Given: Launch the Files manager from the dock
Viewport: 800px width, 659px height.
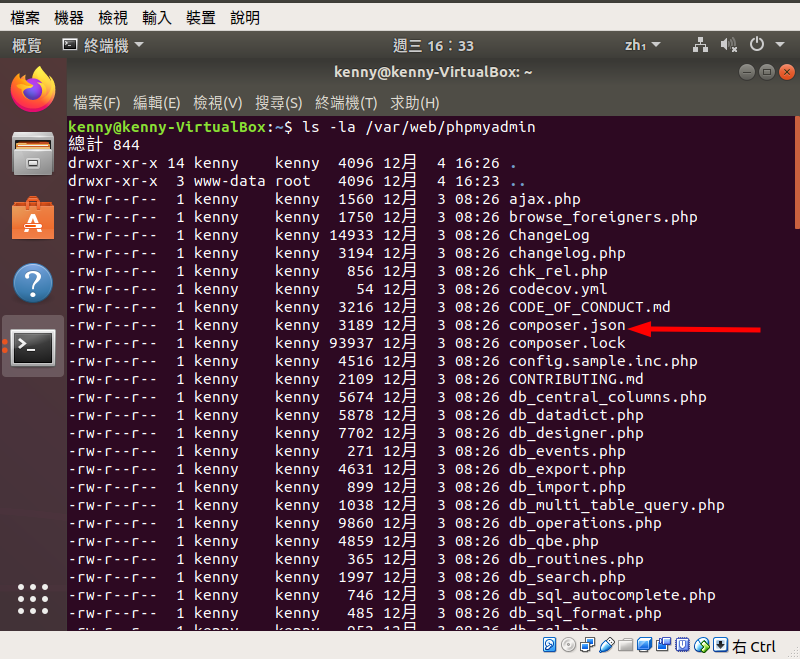Looking at the screenshot, I should pyautogui.click(x=33, y=154).
